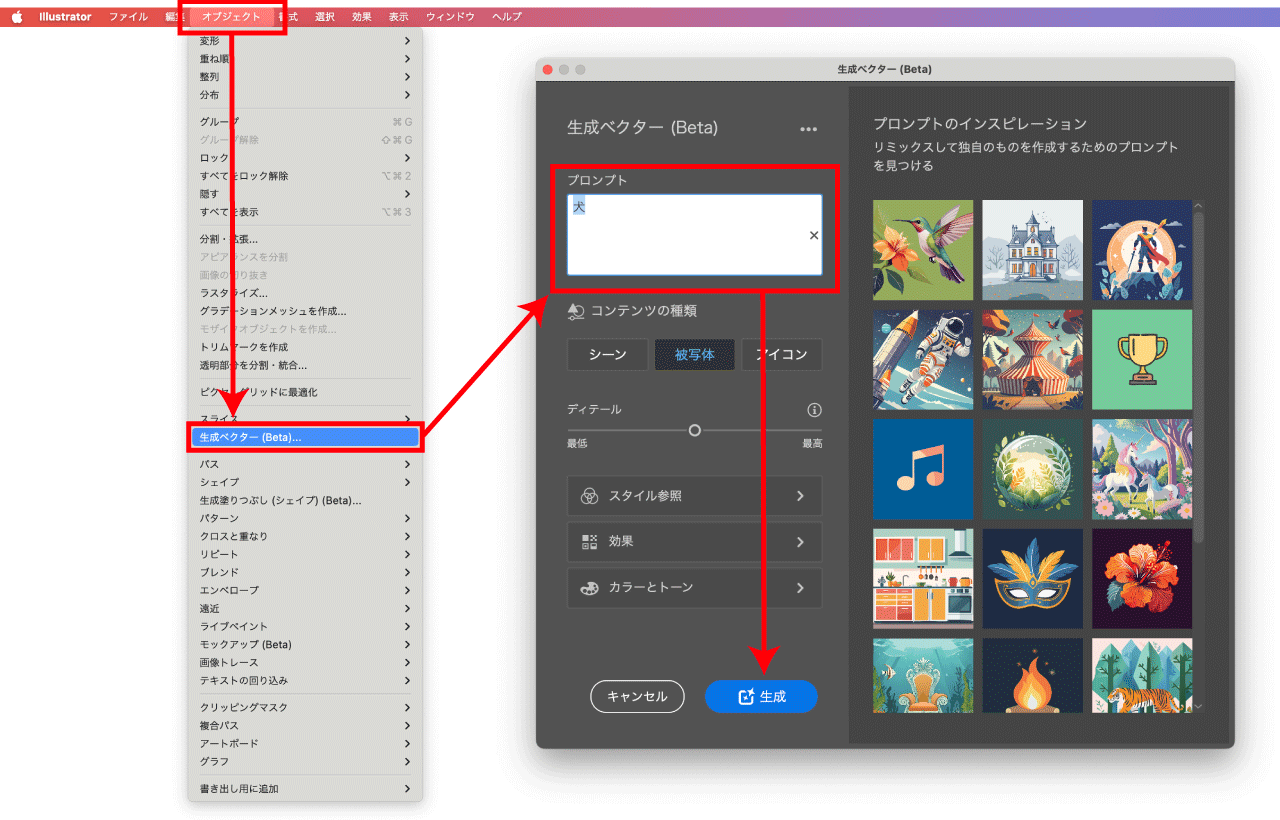Clear the prompt with the X icon
The image size is (1280, 820).
[814, 235]
